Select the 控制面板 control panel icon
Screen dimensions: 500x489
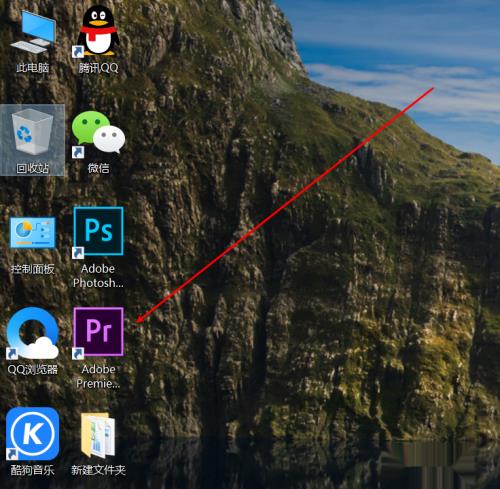tap(33, 233)
